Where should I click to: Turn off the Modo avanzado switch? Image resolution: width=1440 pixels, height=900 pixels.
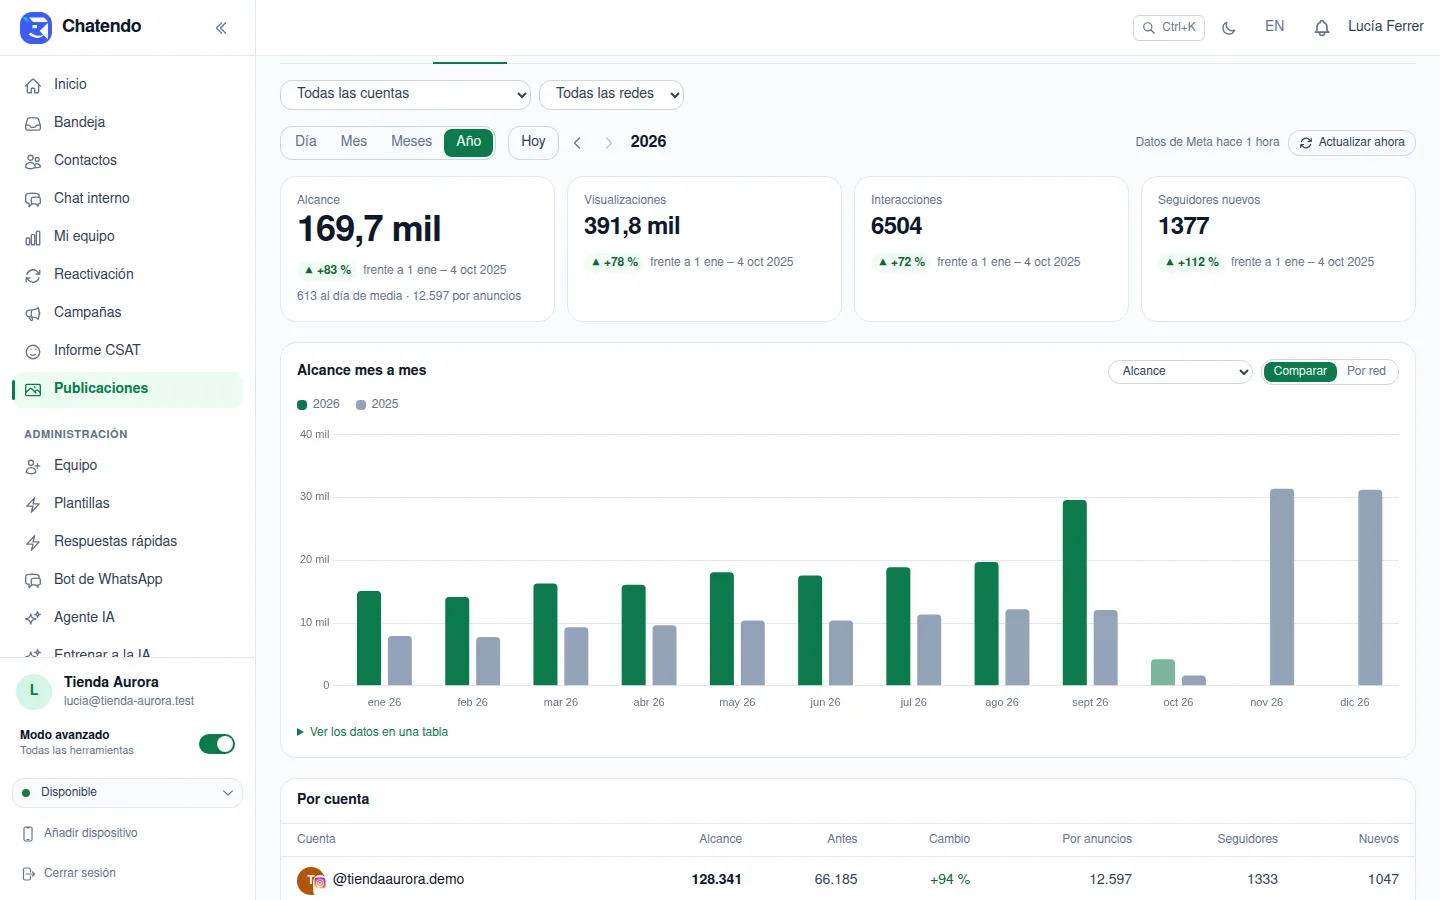click(217, 744)
